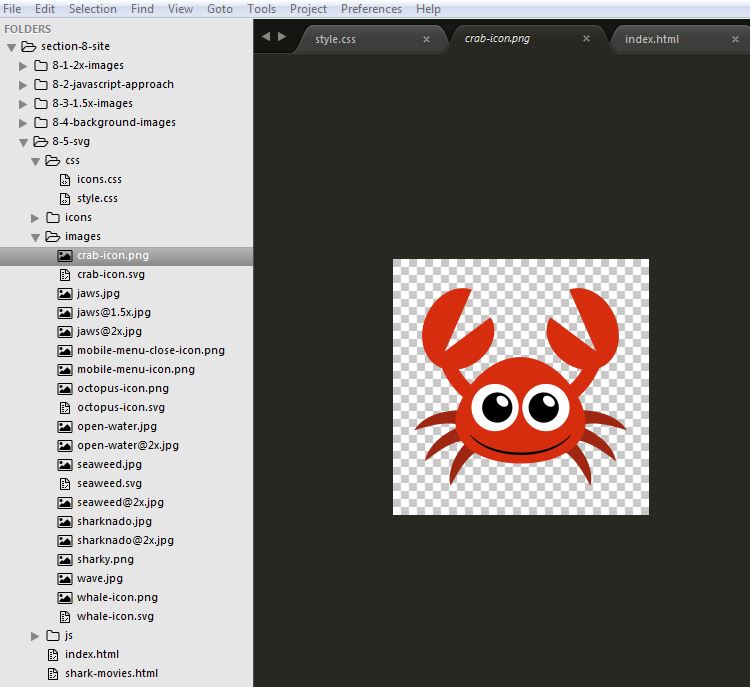Close the style.css tab
Image resolution: width=750 pixels, height=687 pixels.
[x=426, y=40]
